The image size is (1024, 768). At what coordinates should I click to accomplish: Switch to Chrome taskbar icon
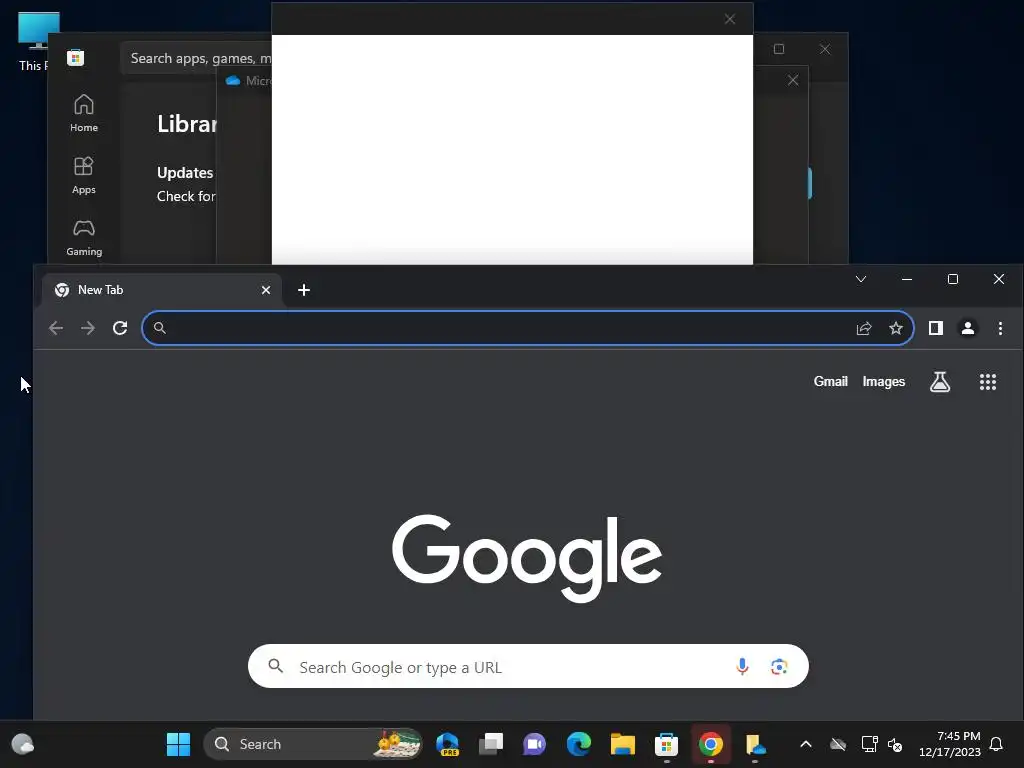coord(711,744)
